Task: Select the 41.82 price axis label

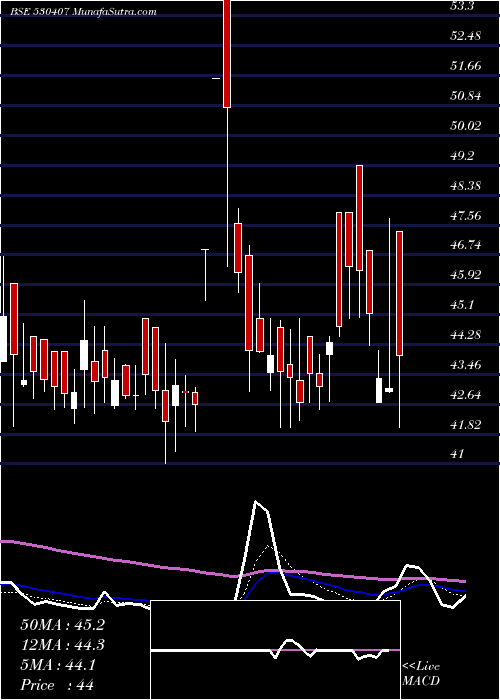Action: coord(466,425)
